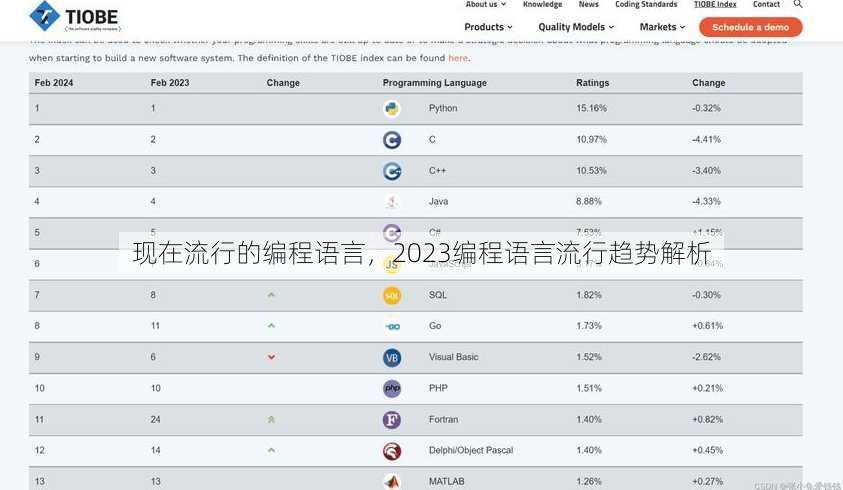Viewport: 843px width, 490px height.
Task: Click the Python language icon
Action: pyautogui.click(x=391, y=109)
